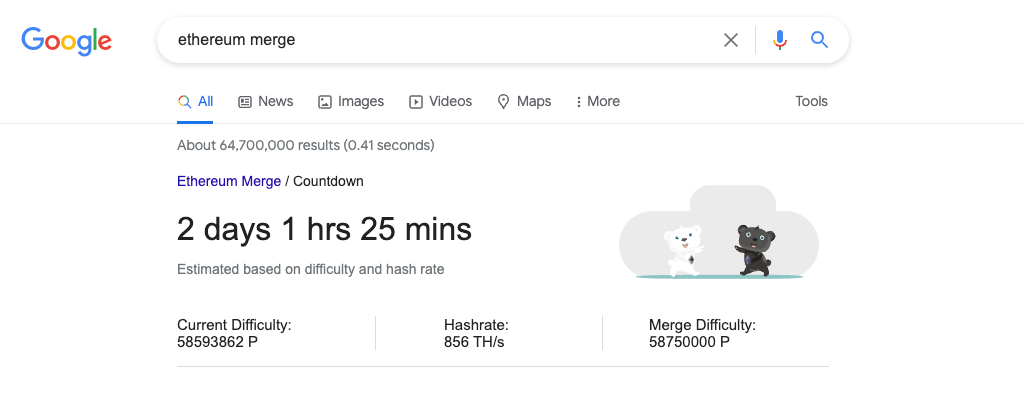Switch to the Videos tab
Viewport: 1024px width, 397px height.
click(440, 101)
